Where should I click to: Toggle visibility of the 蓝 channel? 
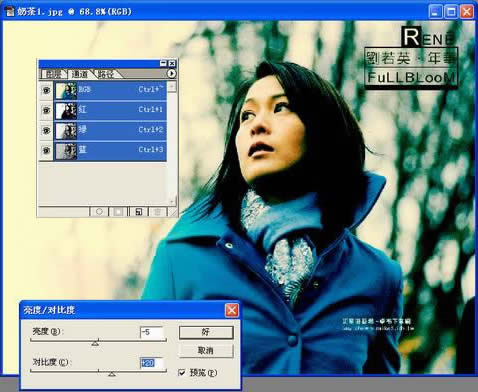pos(46,150)
